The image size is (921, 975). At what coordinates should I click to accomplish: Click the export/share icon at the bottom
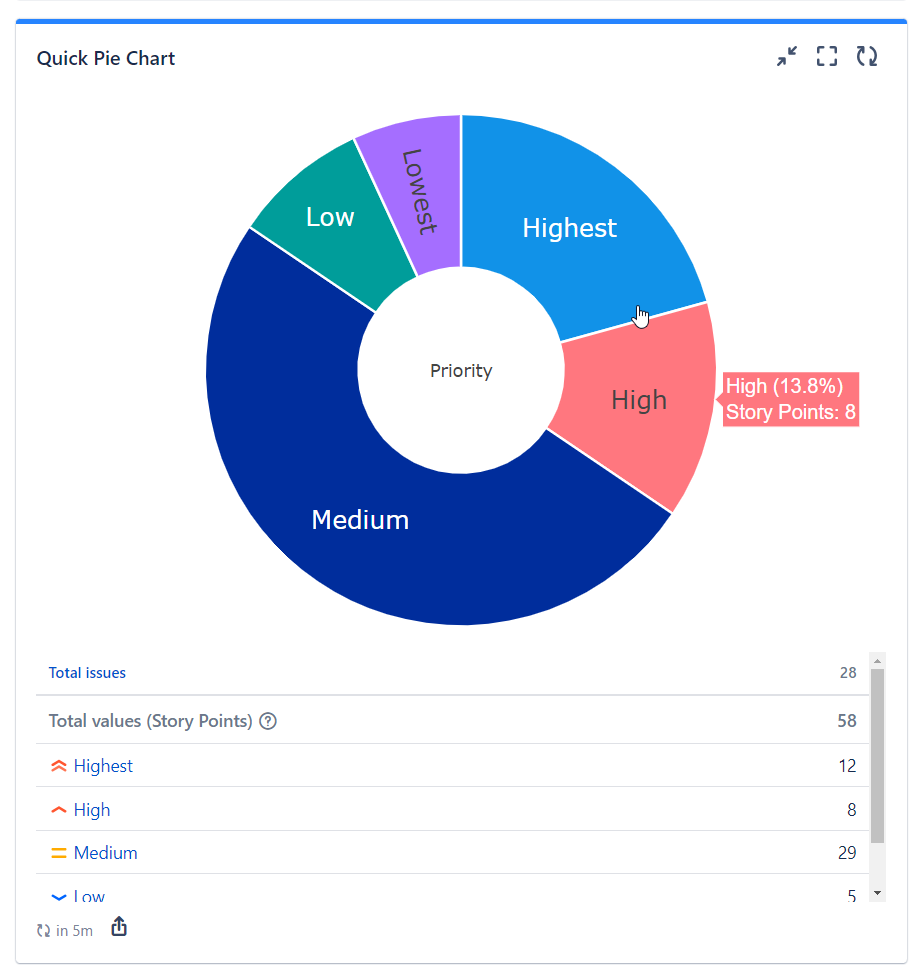tap(118, 927)
